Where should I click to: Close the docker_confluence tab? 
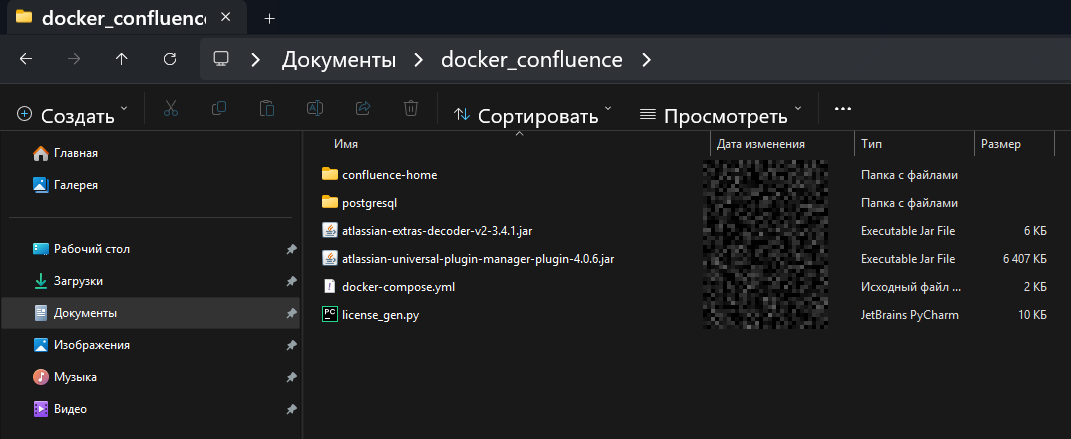tap(226, 17)
